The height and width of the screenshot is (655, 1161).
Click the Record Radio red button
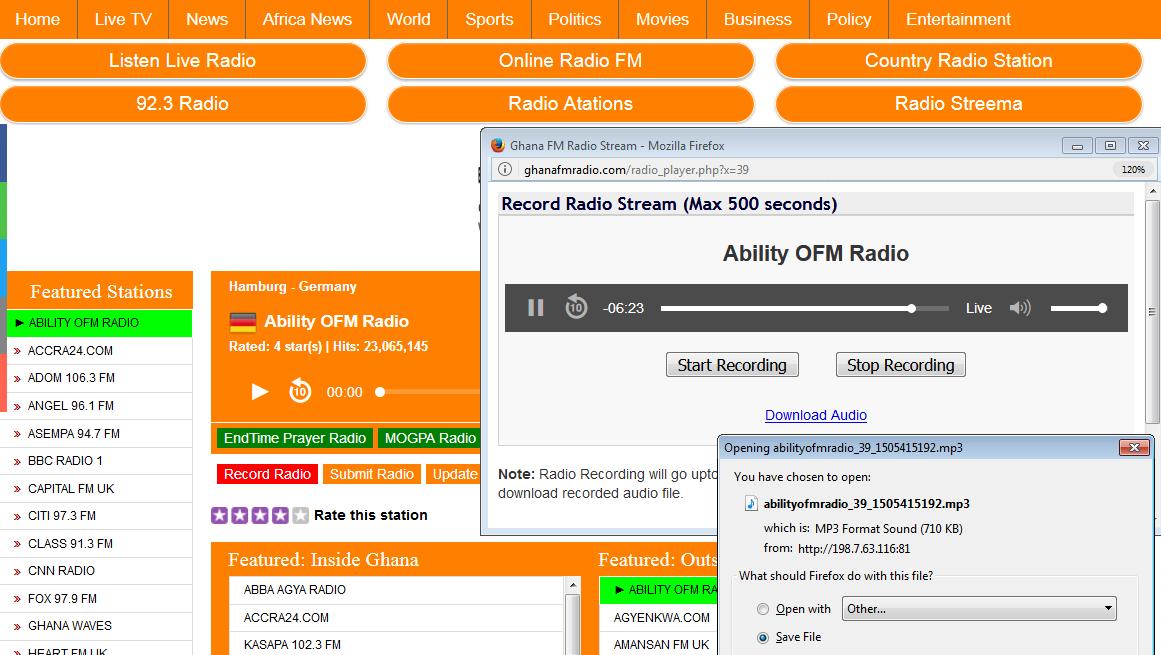coord(267,474)
